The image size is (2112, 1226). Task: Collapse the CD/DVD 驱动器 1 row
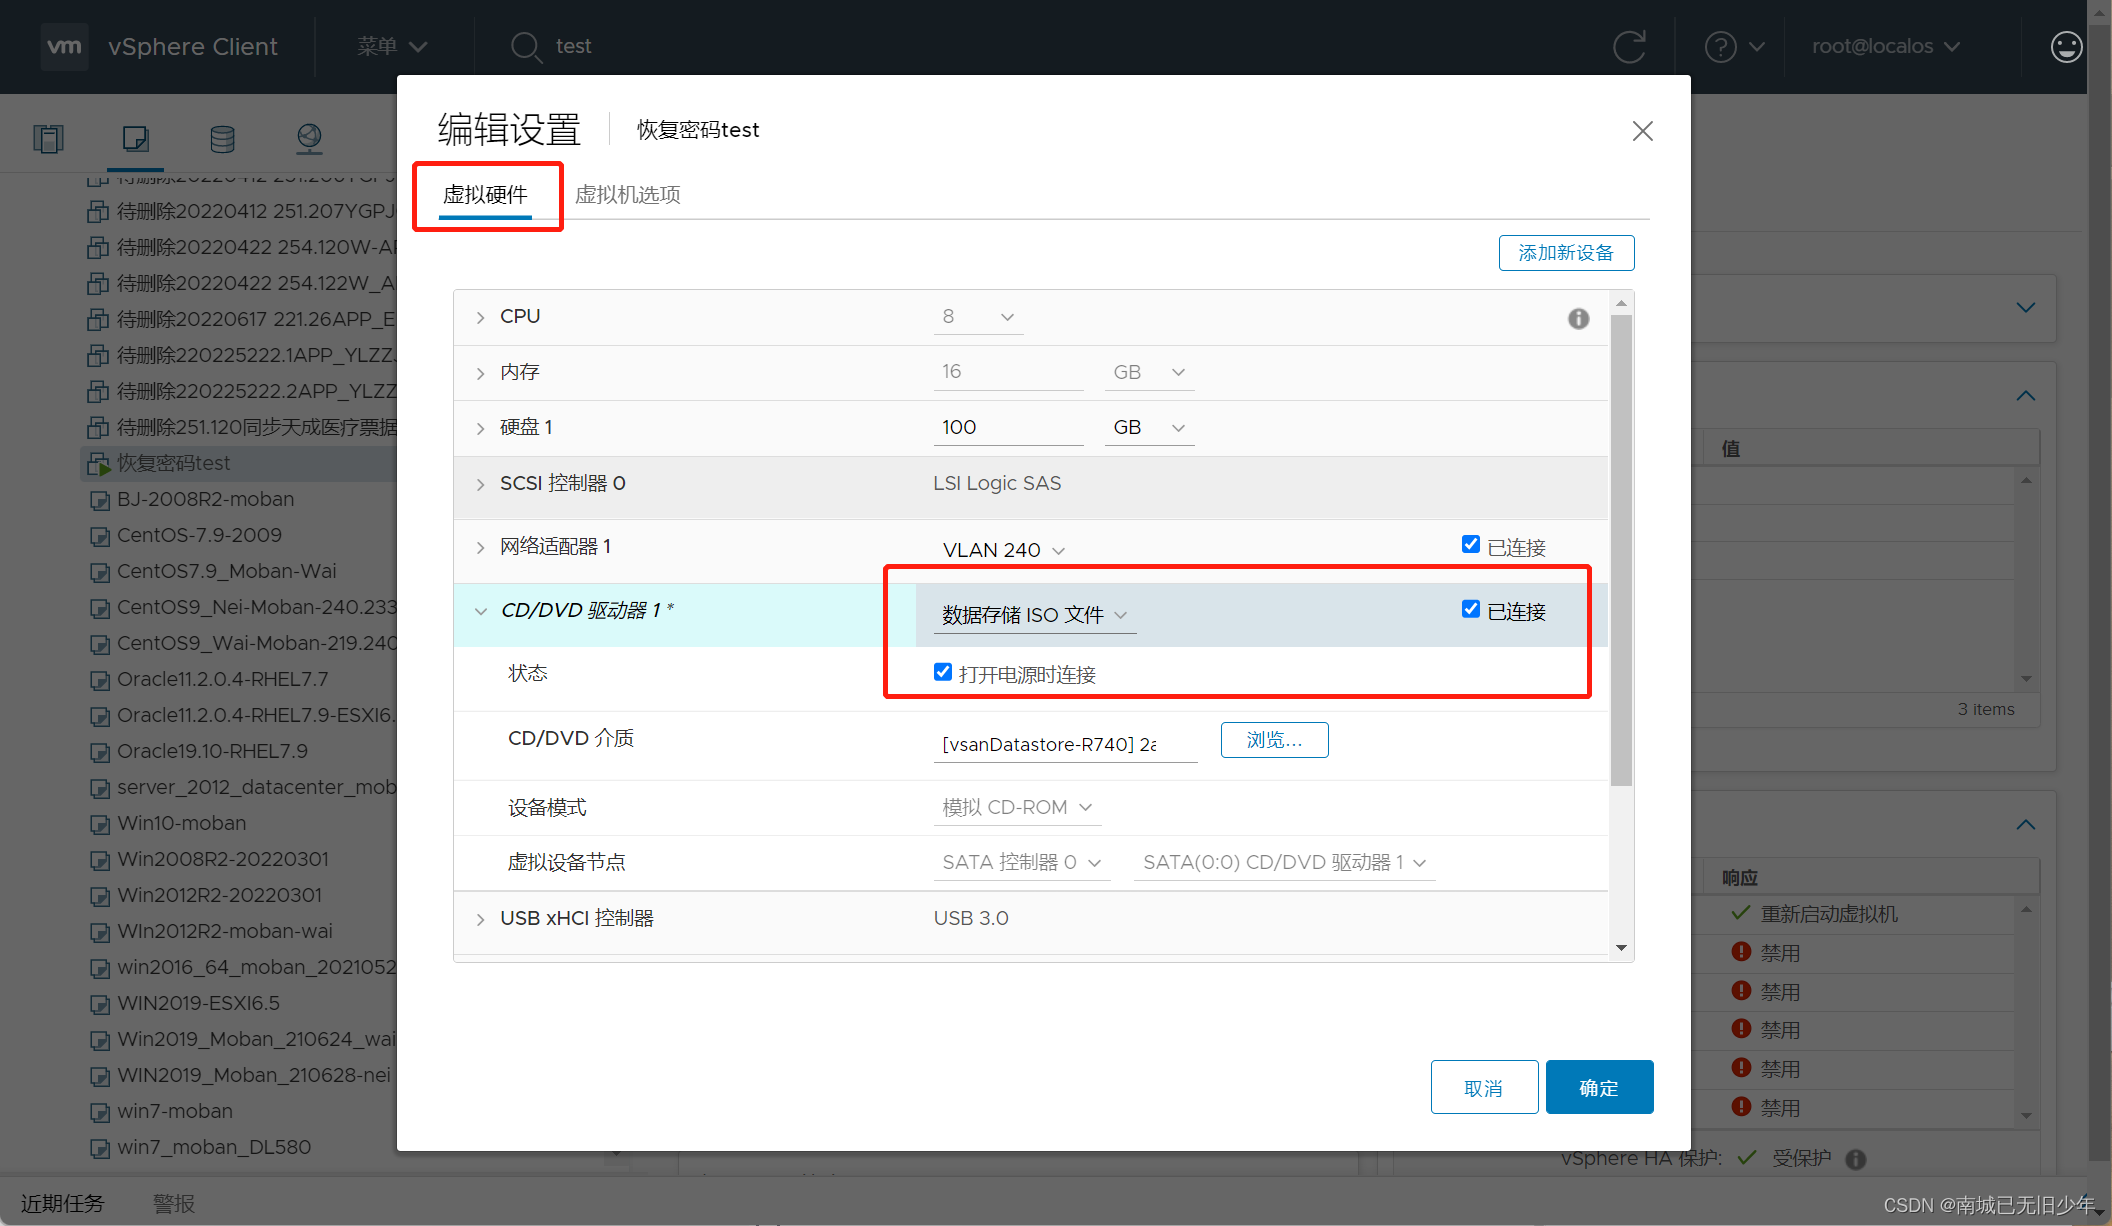pyautogui.click(x=480, y=611)
